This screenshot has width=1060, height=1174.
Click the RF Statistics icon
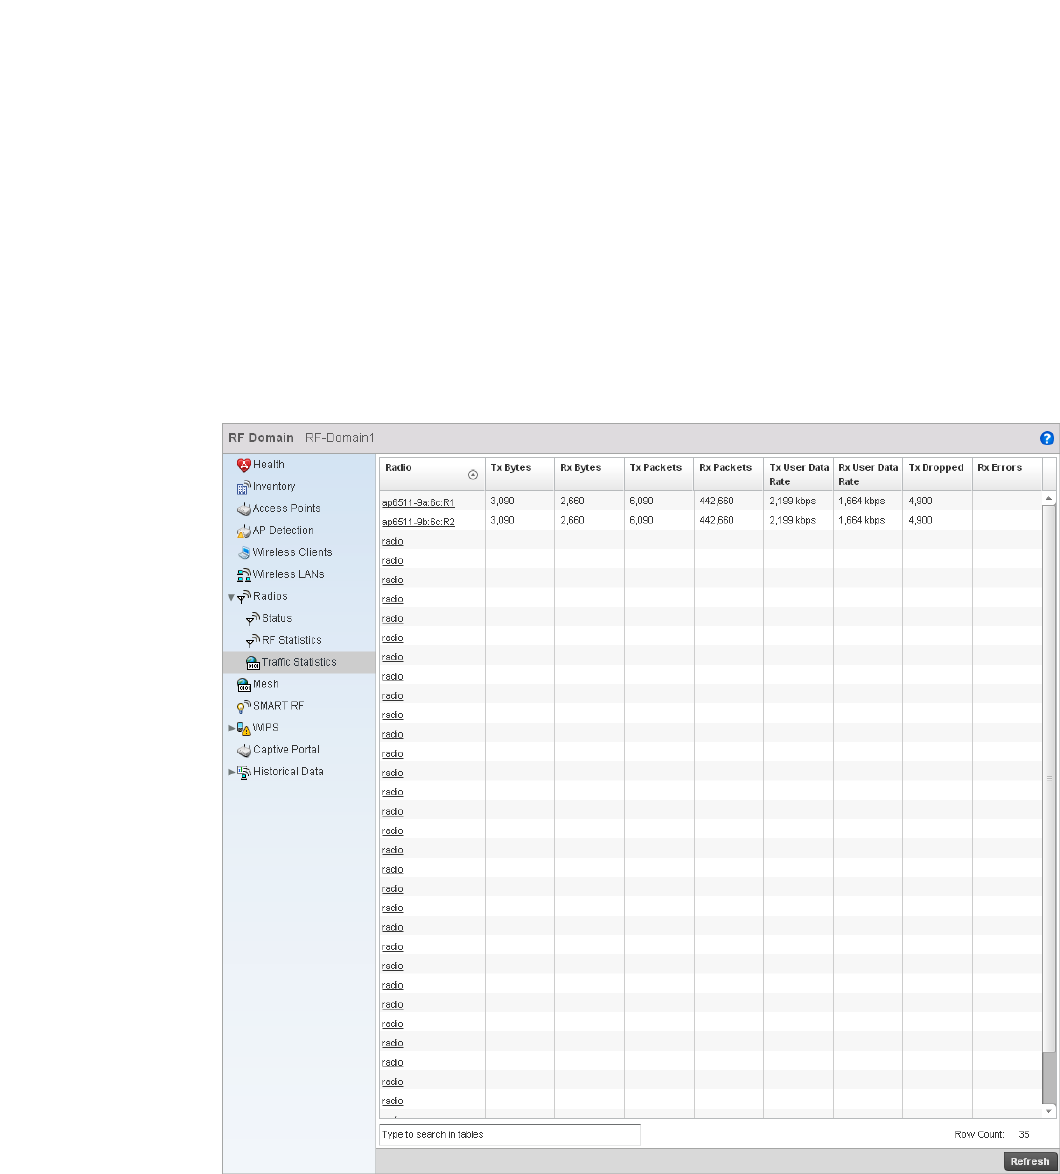253,641
